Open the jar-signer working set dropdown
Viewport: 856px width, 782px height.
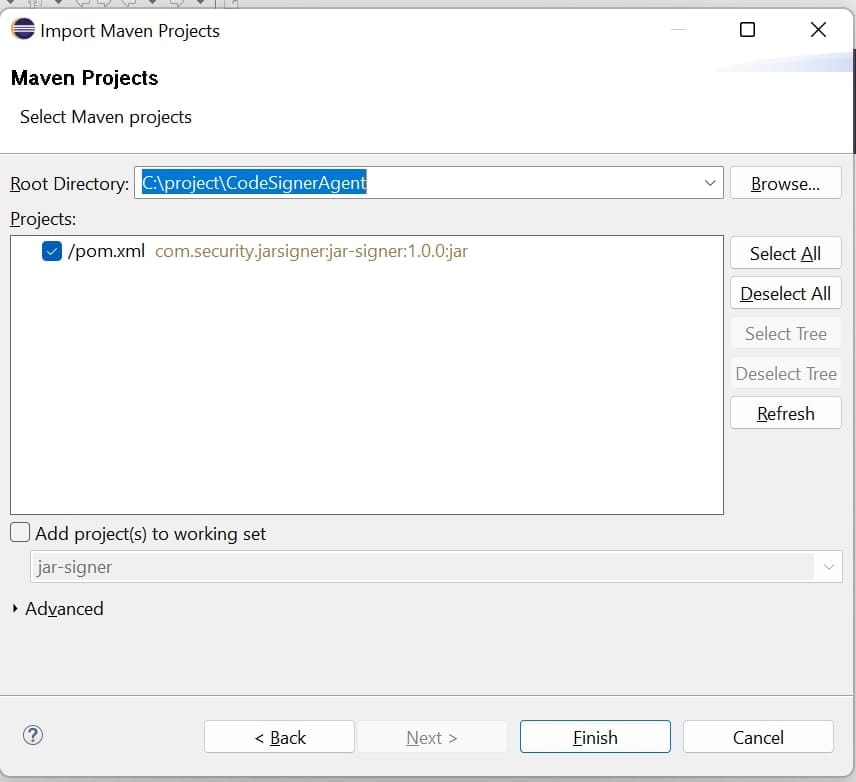click(x=828, y=567)
